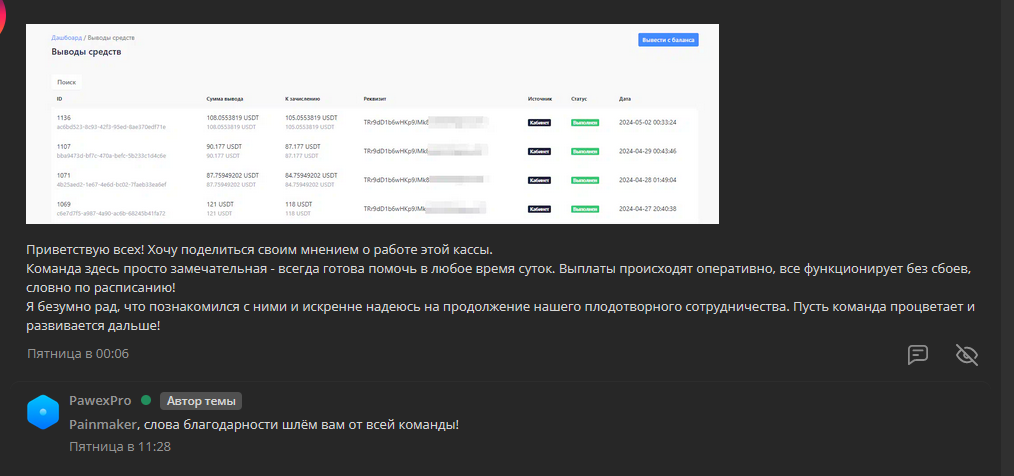Viewport: 1014px width, 476px height.
Task: Click 'Приветствую всех!' opening line of post
Action: pyautogui.click(x=259, y=249)
